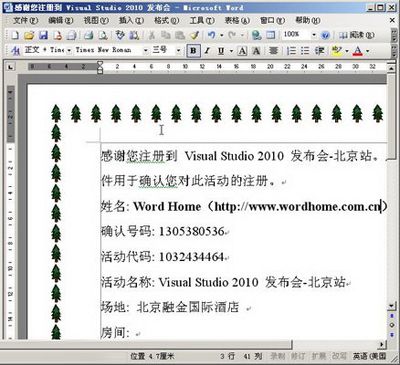The width and height of the screenshot is (400, 365).
Task: Click the increase indent icon
Action: coord(319,51)
